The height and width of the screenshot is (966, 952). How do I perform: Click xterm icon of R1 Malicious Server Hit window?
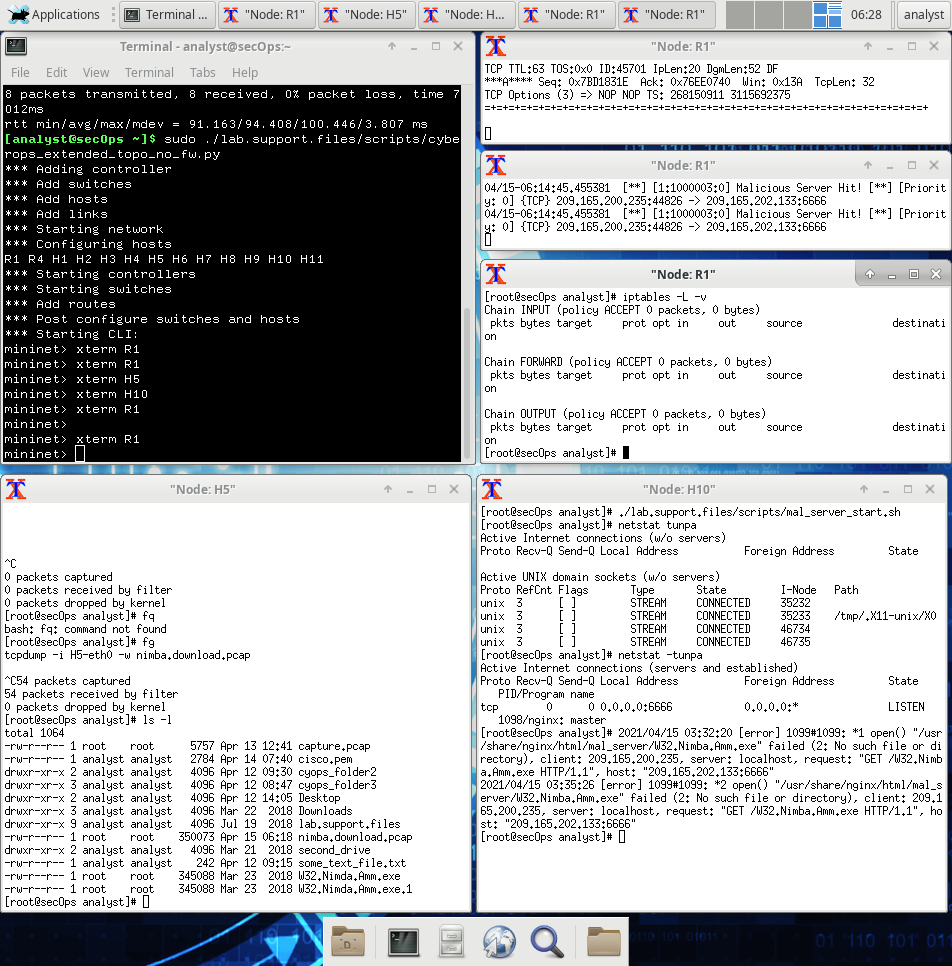496,165
